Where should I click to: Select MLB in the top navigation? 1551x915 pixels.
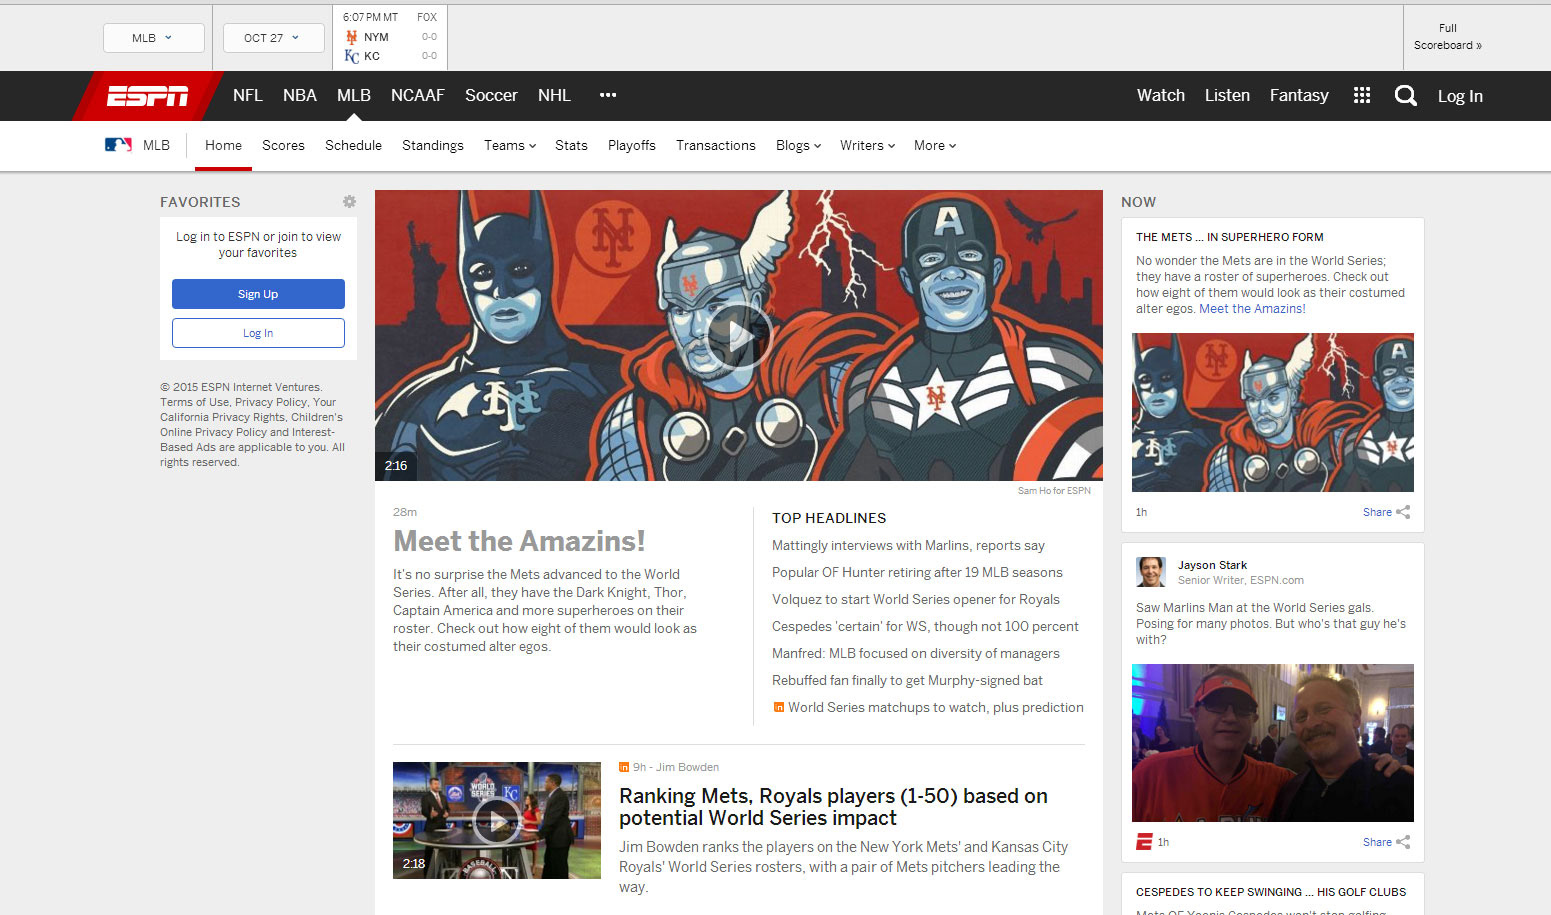(x=354, y=95)
